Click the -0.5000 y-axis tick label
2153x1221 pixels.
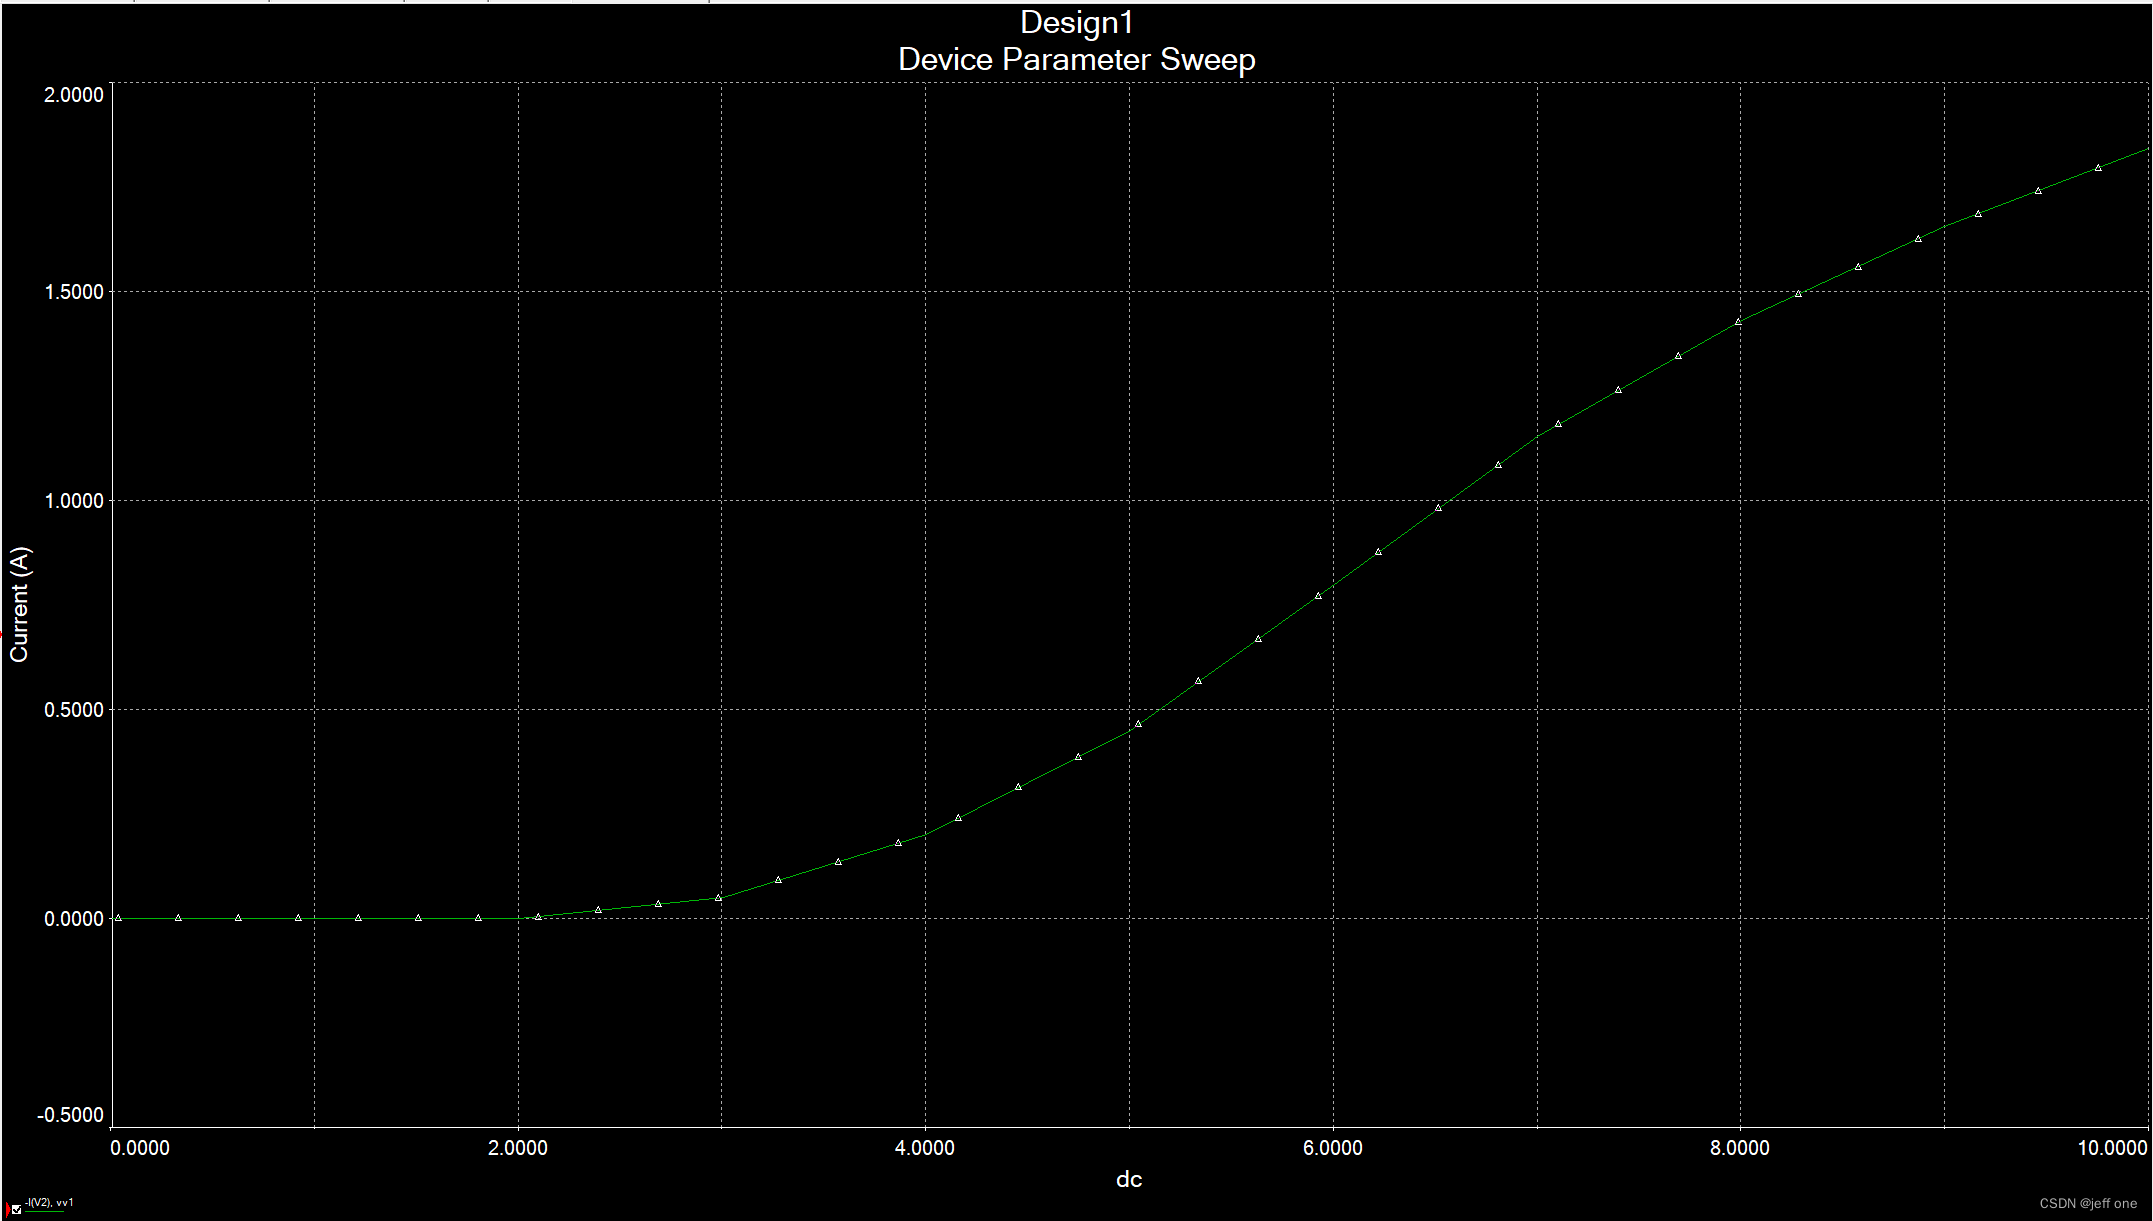click(70, 1115)
